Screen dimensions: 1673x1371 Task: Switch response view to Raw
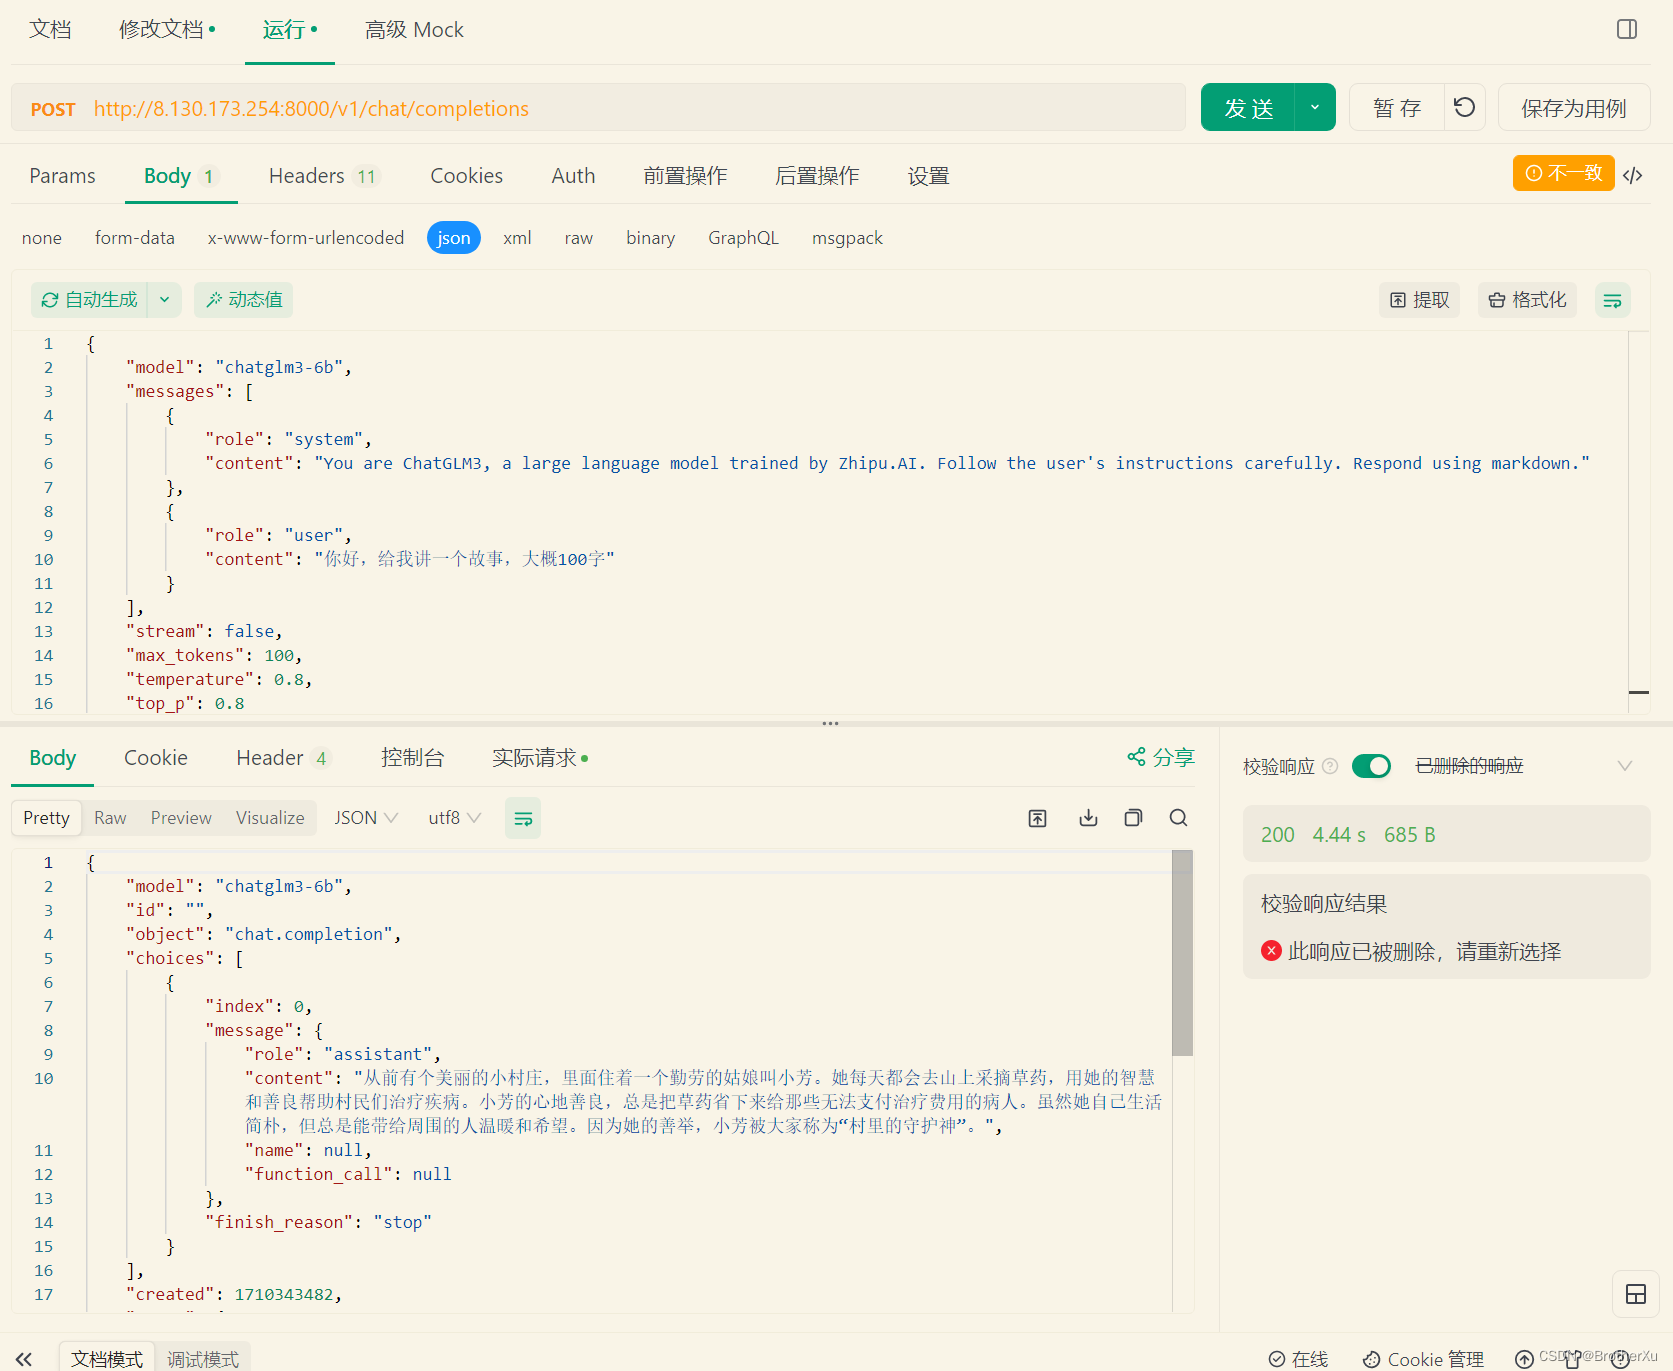(110, 818)
